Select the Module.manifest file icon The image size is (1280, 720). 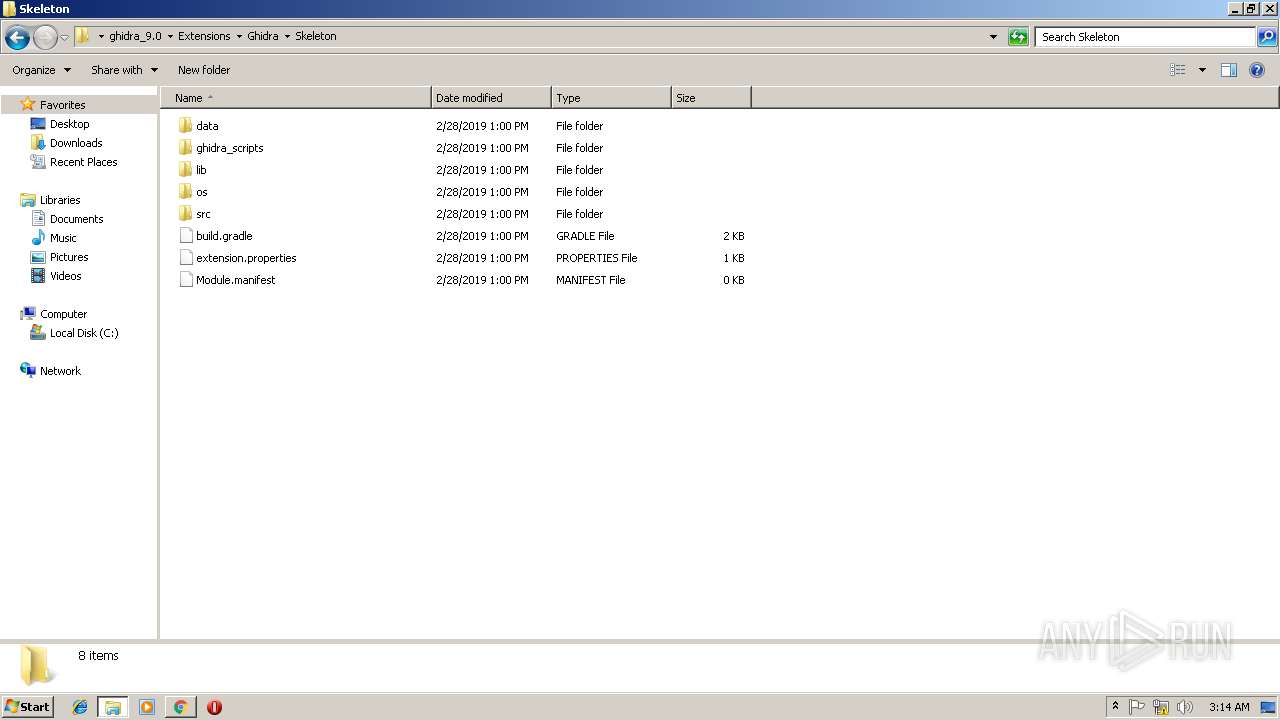(185, 280)
